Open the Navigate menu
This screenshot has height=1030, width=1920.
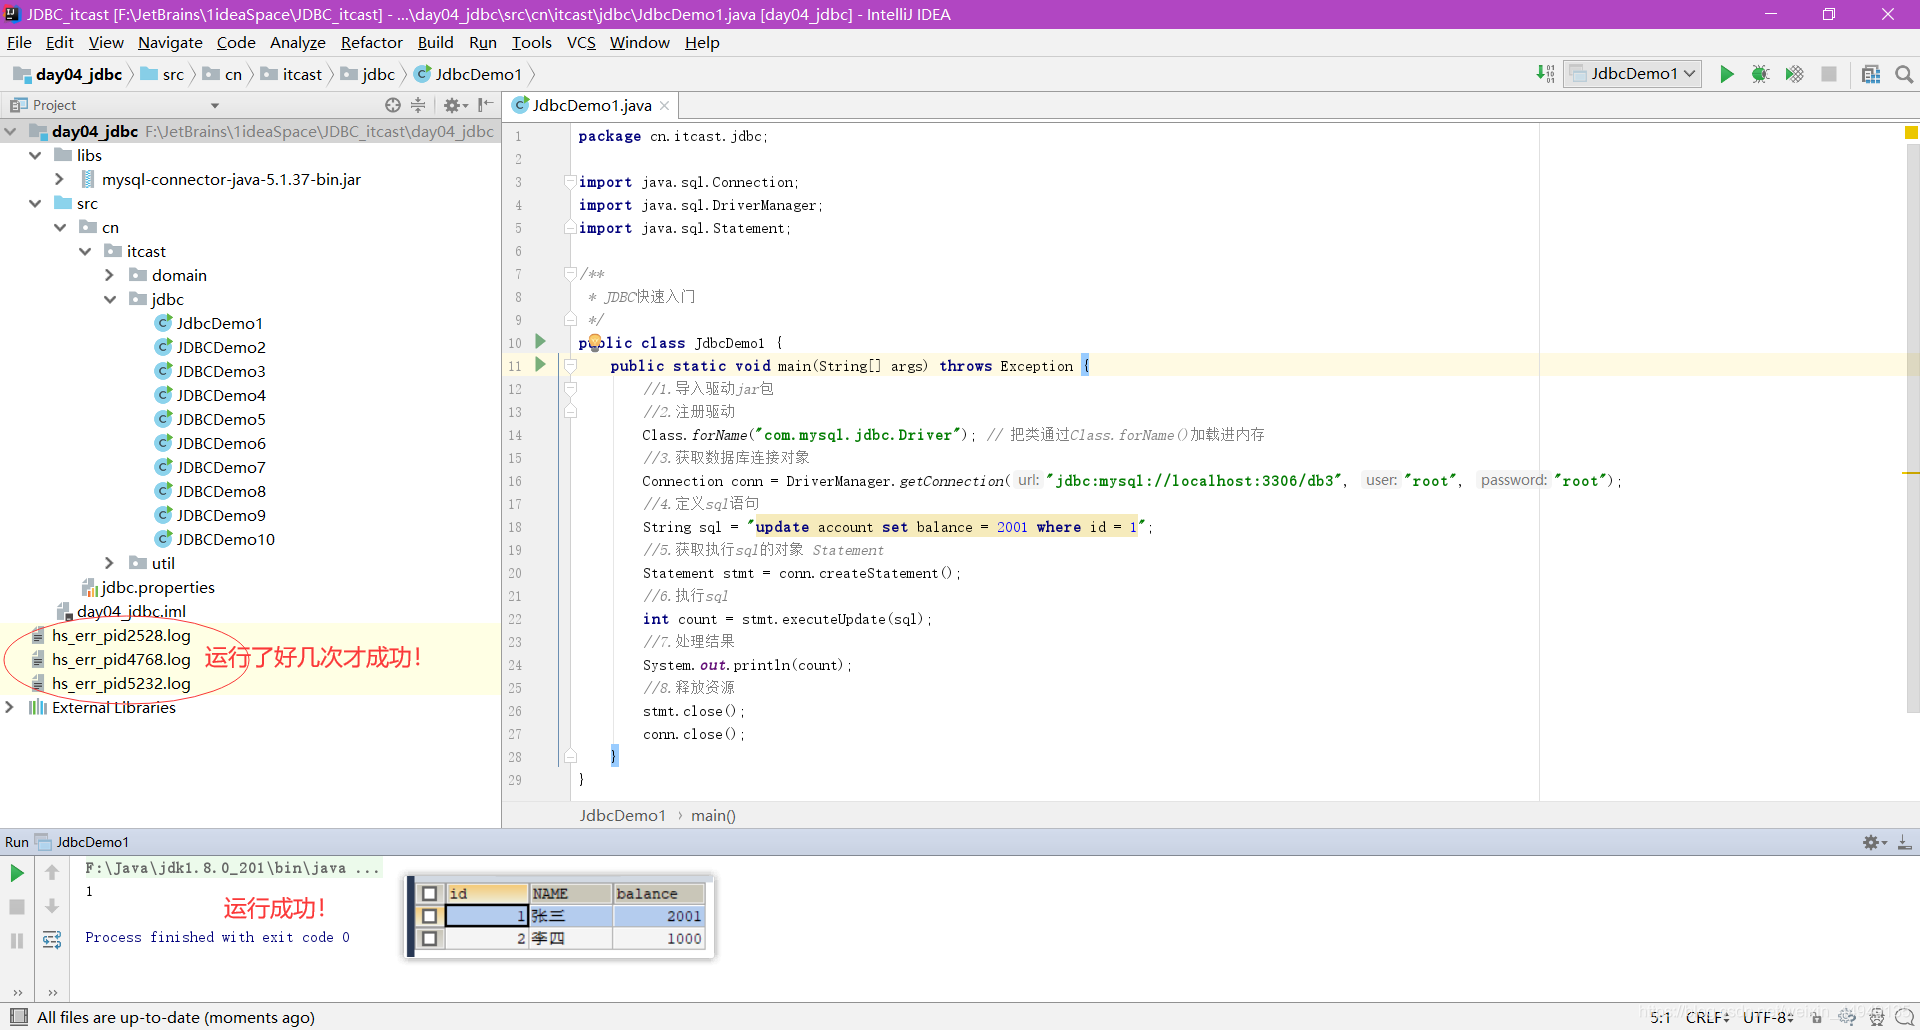pos(170,42)
